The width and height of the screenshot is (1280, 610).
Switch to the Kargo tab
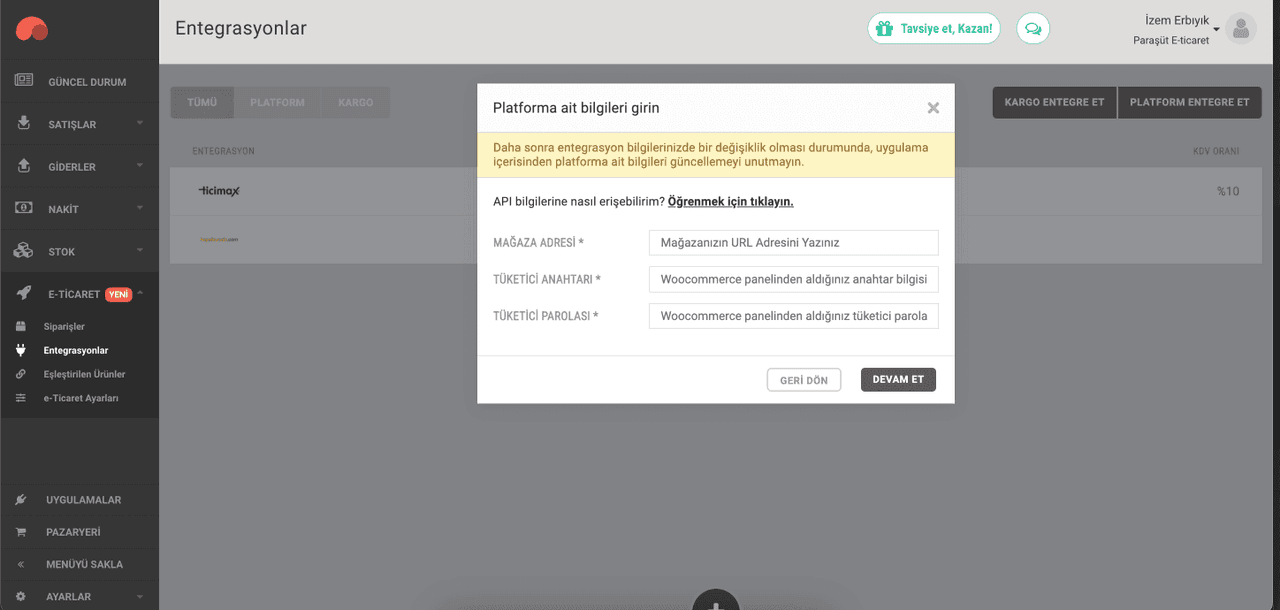(x=355, y=102)
